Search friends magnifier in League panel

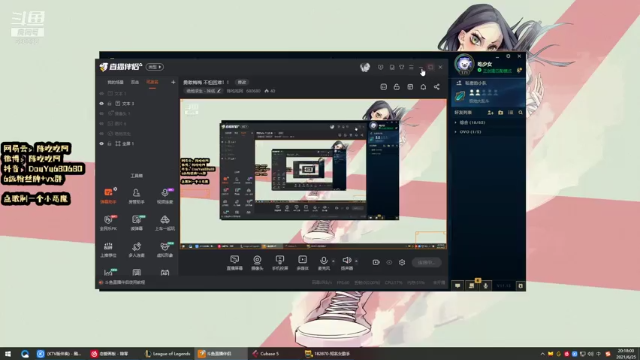pyautogui.click(x=520, y=112)
